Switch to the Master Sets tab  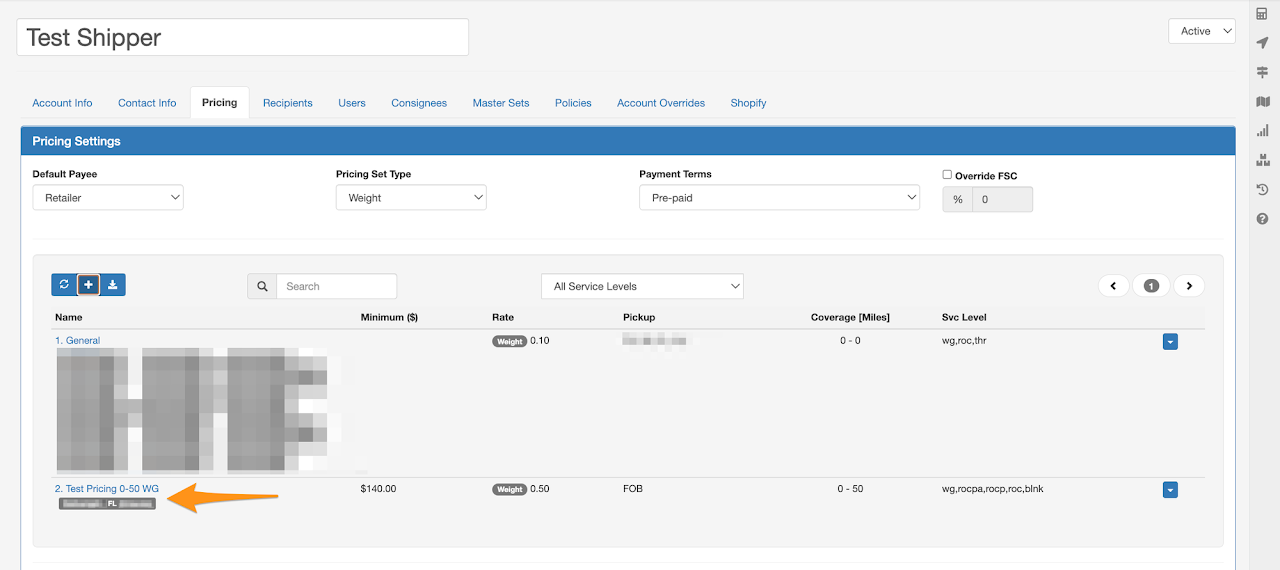point(501,103)
